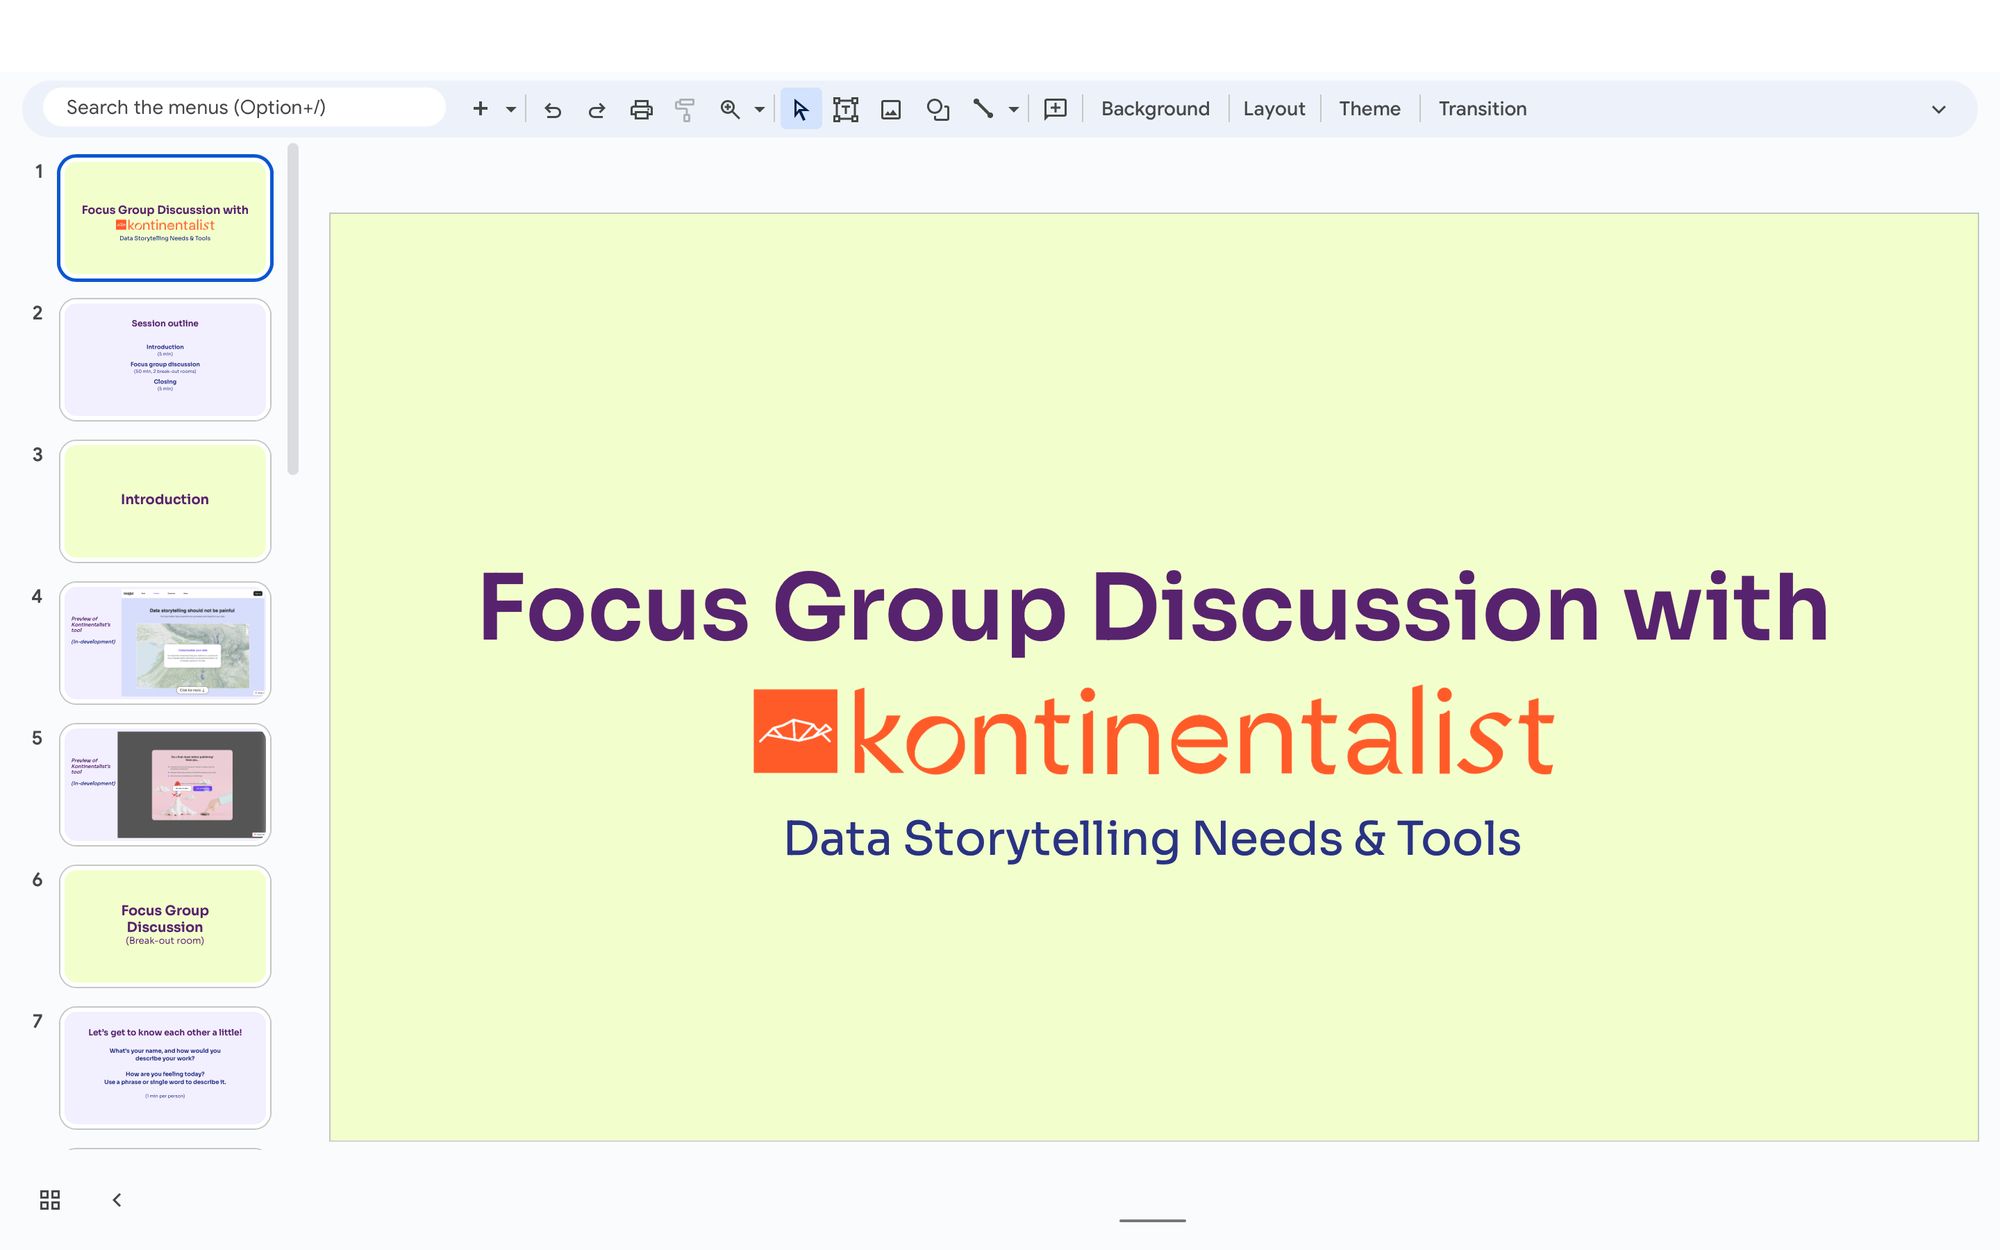Activate the Select cursor tool
Viewport: 2000px width, 1250px height.
pos(801,109)
